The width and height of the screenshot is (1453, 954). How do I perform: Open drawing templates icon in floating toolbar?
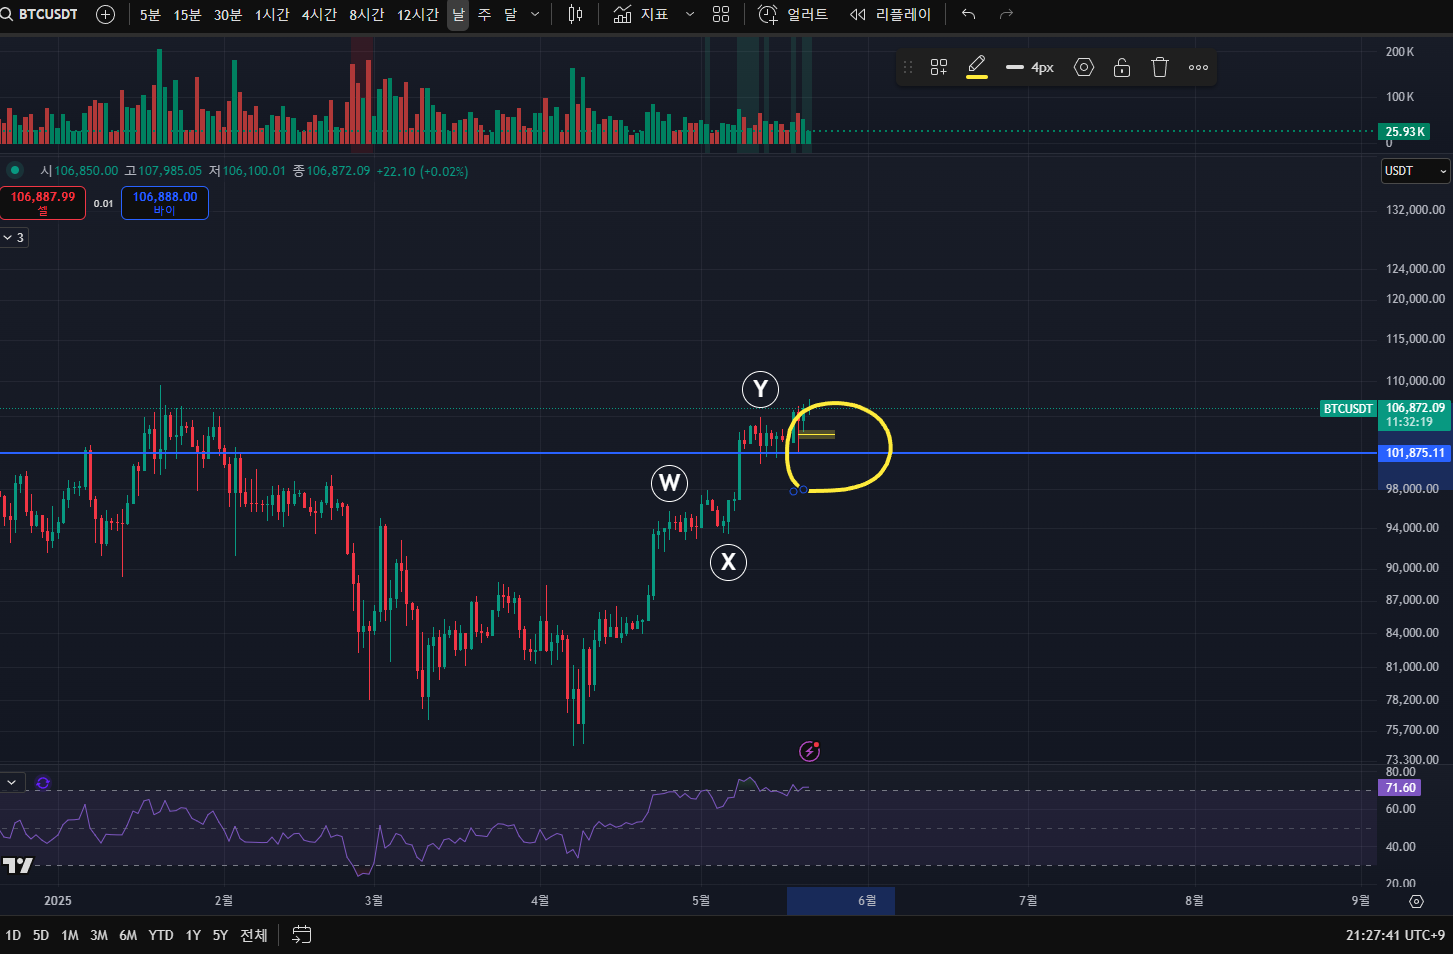point(939,67)
